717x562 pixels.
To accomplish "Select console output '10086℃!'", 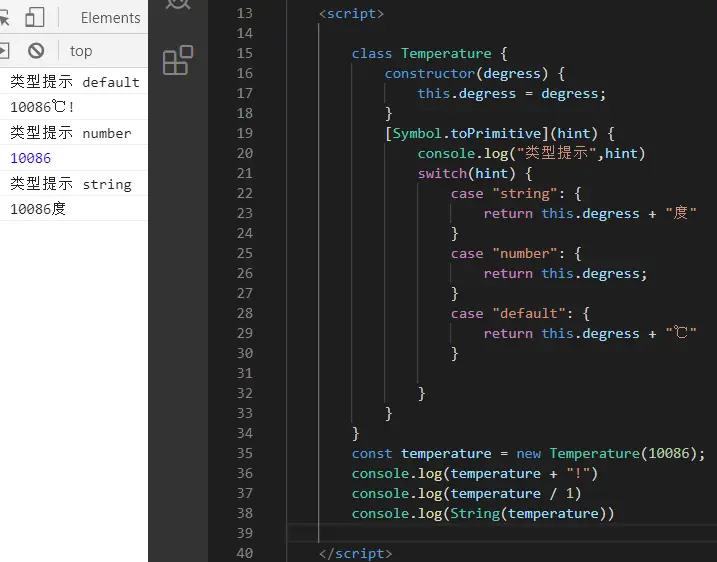I will pyautogui.click(x=42, y=107).
